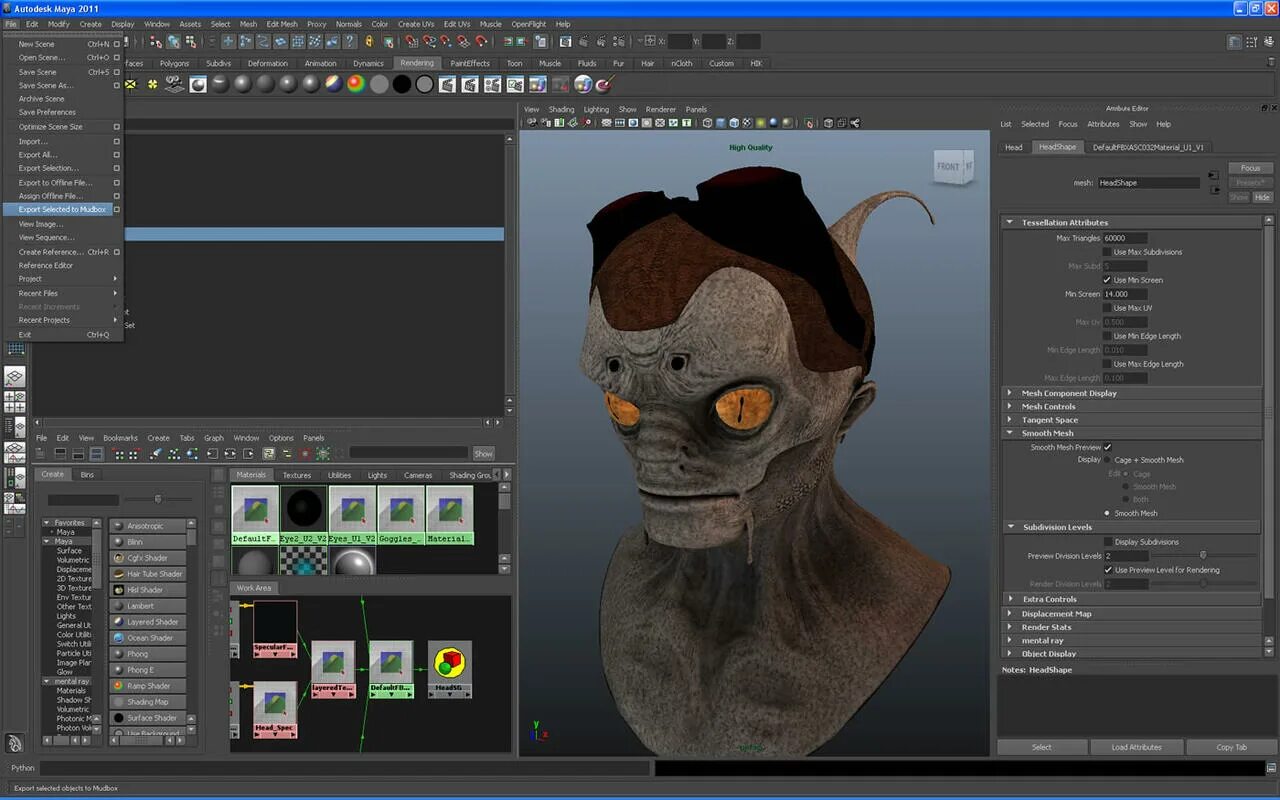Collapse the Subdivision Levels section
Viewport: 1280px width, 800px height.
pyautogui.click(x=1010, y=527)
